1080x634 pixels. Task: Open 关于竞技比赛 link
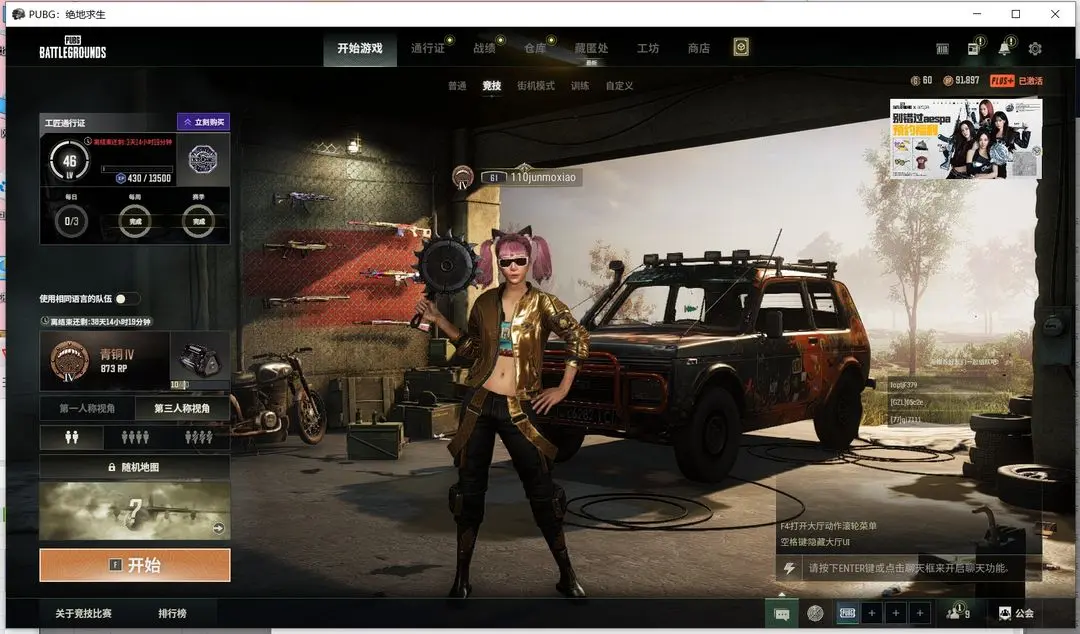pyautogui.click(x=83, y=613)
